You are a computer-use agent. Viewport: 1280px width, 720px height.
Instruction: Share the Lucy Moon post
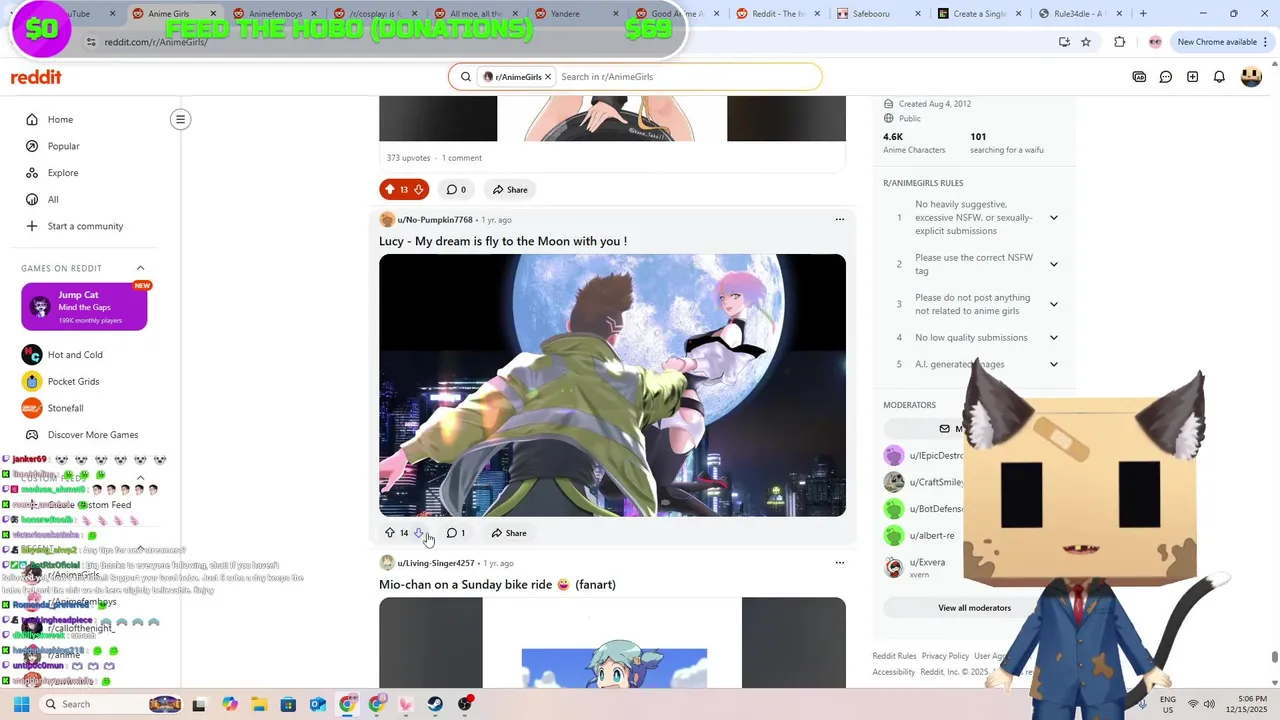pos(509,533)
